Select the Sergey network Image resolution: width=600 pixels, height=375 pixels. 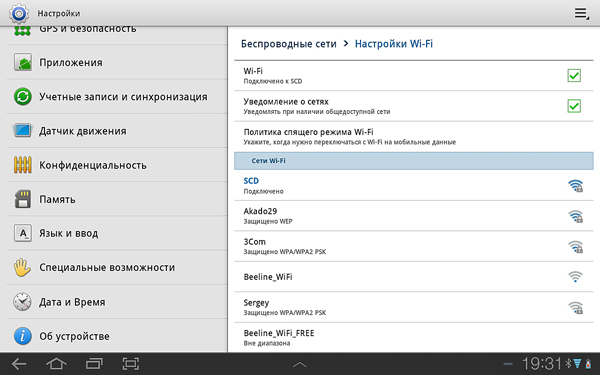click(414, 307)
